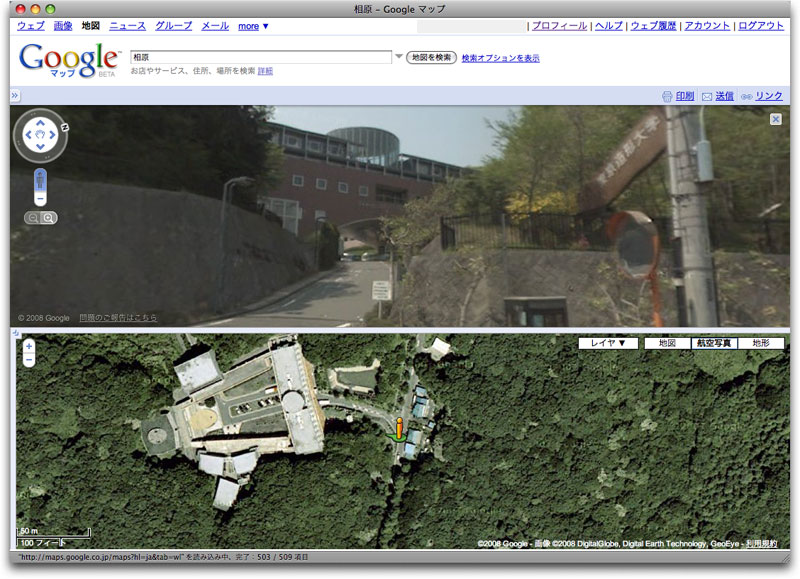Select the 航空写真 aerial photo view
Viewport: 800px width, 579px height.
pos(714,343)
